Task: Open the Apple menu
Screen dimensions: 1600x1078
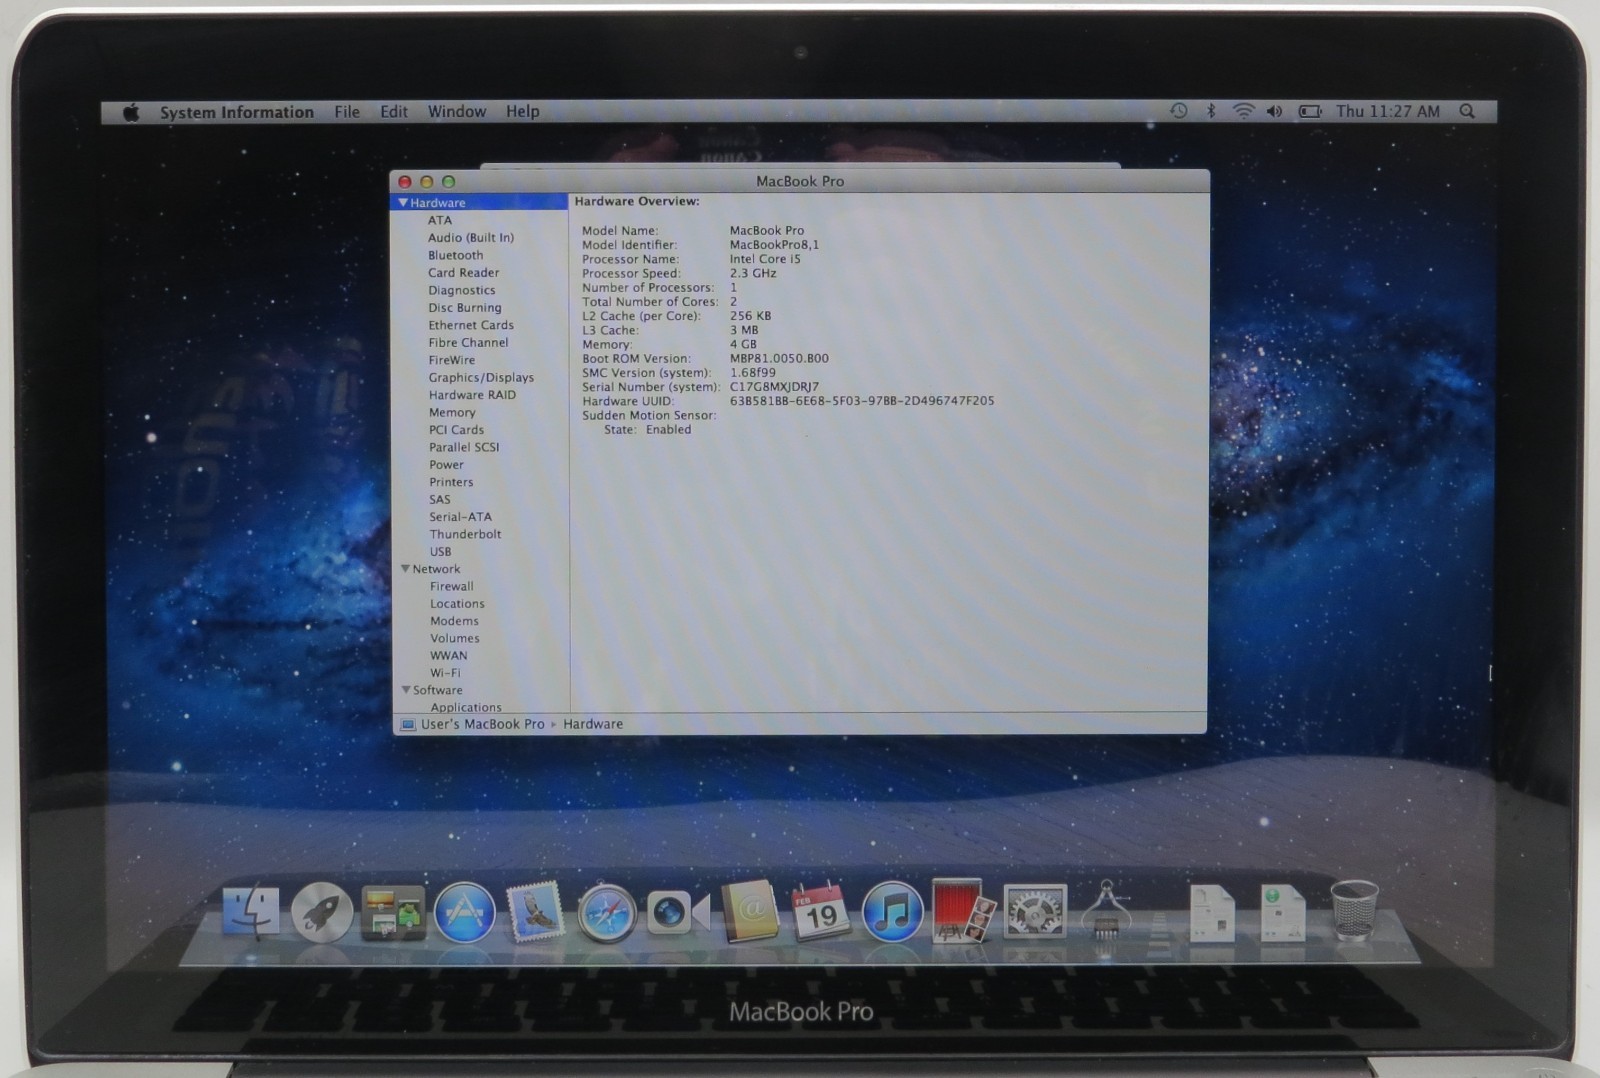Action: tap(131, 112)
